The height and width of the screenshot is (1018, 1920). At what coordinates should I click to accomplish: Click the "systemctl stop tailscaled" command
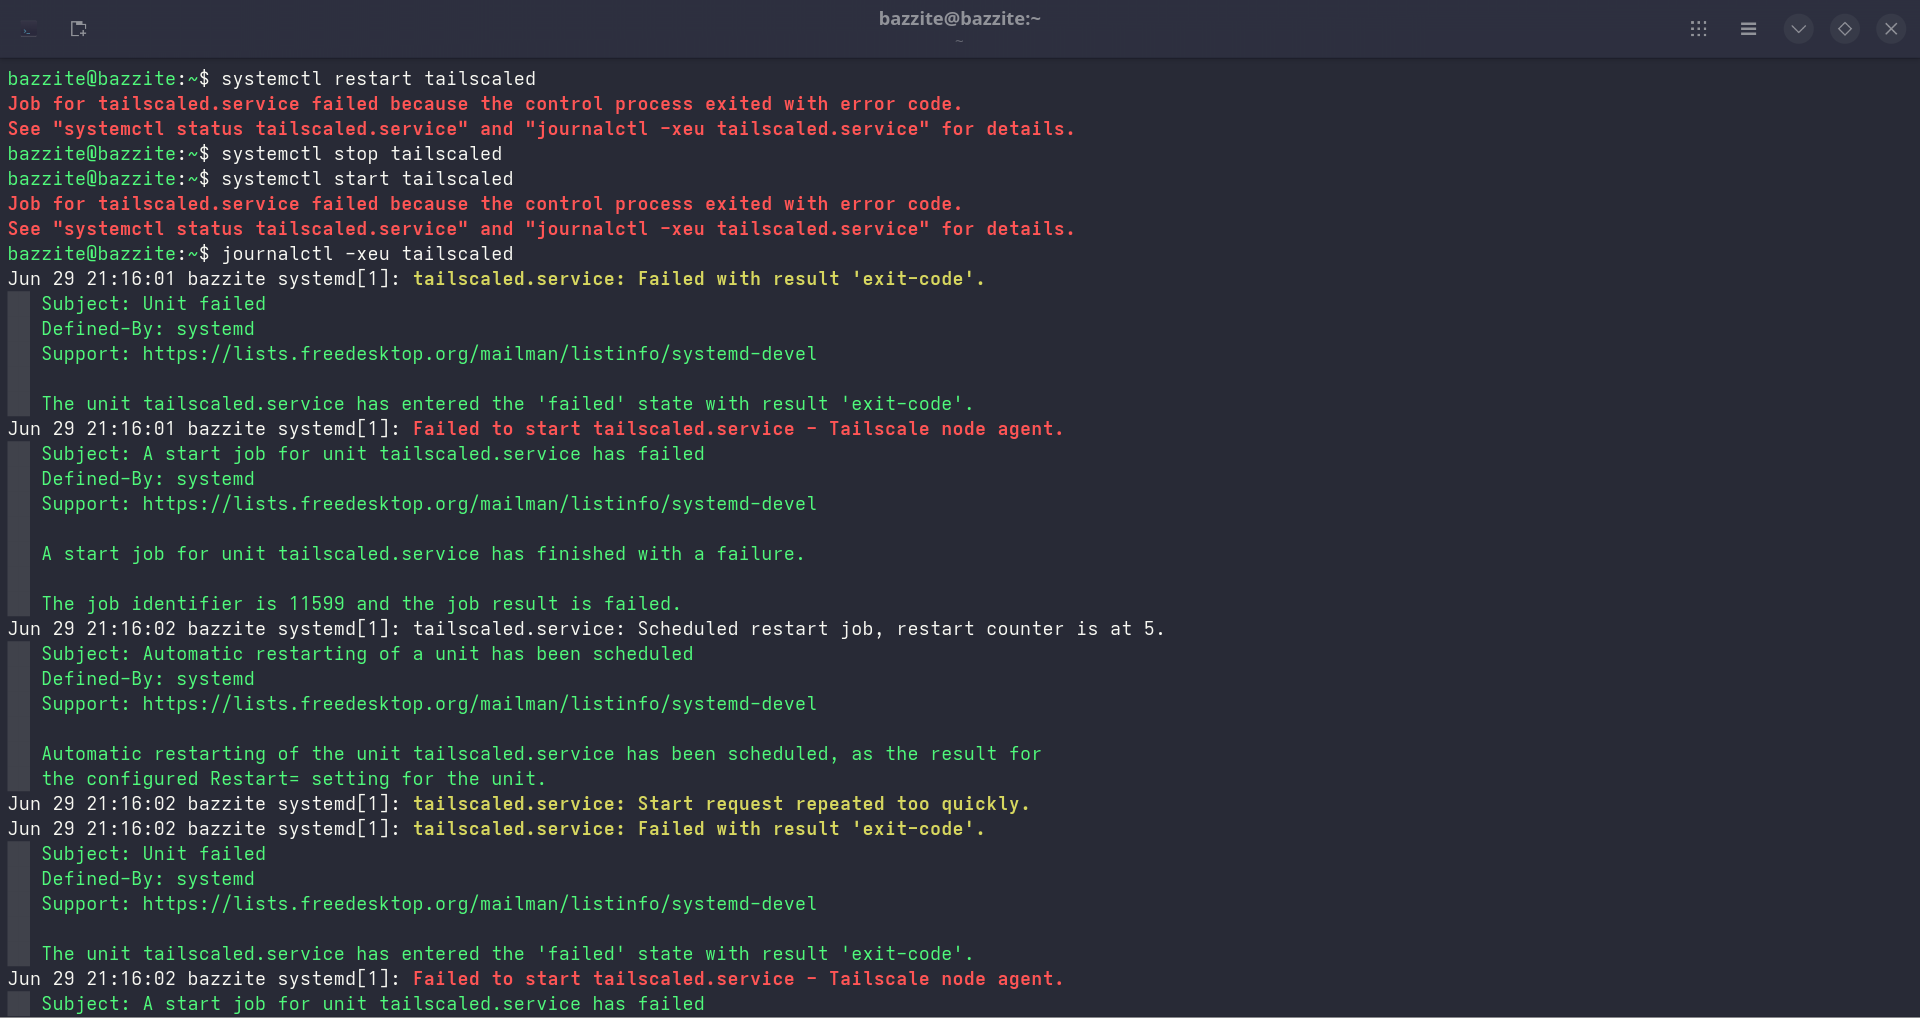(361, 154)
